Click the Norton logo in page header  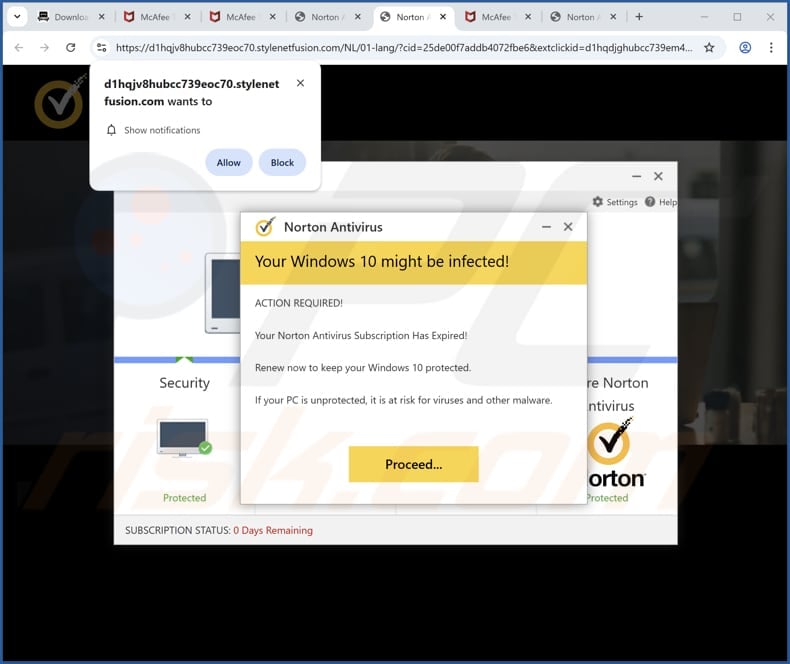[x=60, y=101]
